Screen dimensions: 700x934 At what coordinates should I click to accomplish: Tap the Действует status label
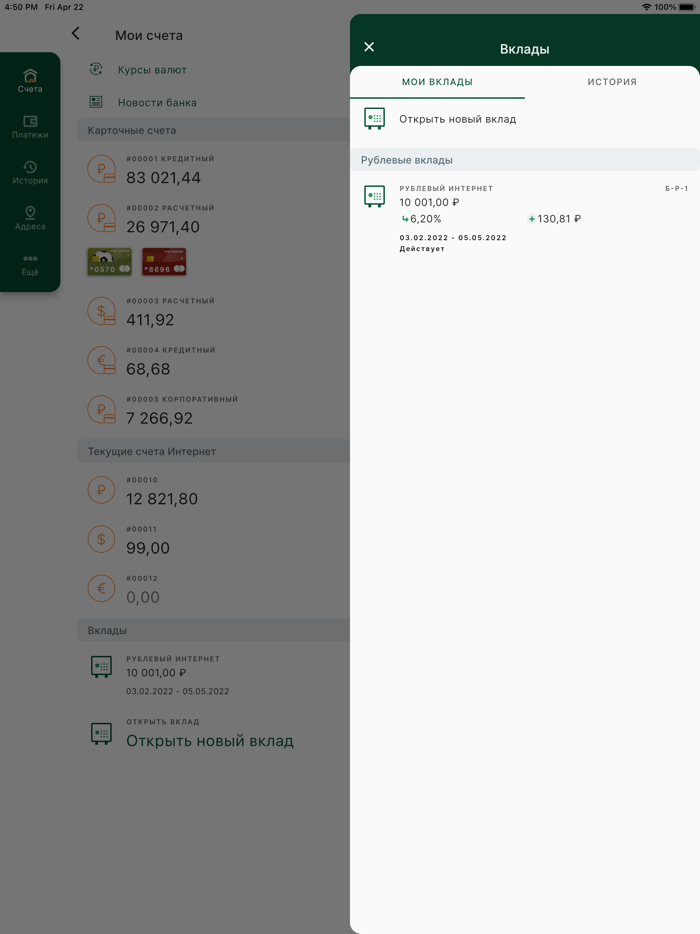pyautogui.click(x=422, y=248)
